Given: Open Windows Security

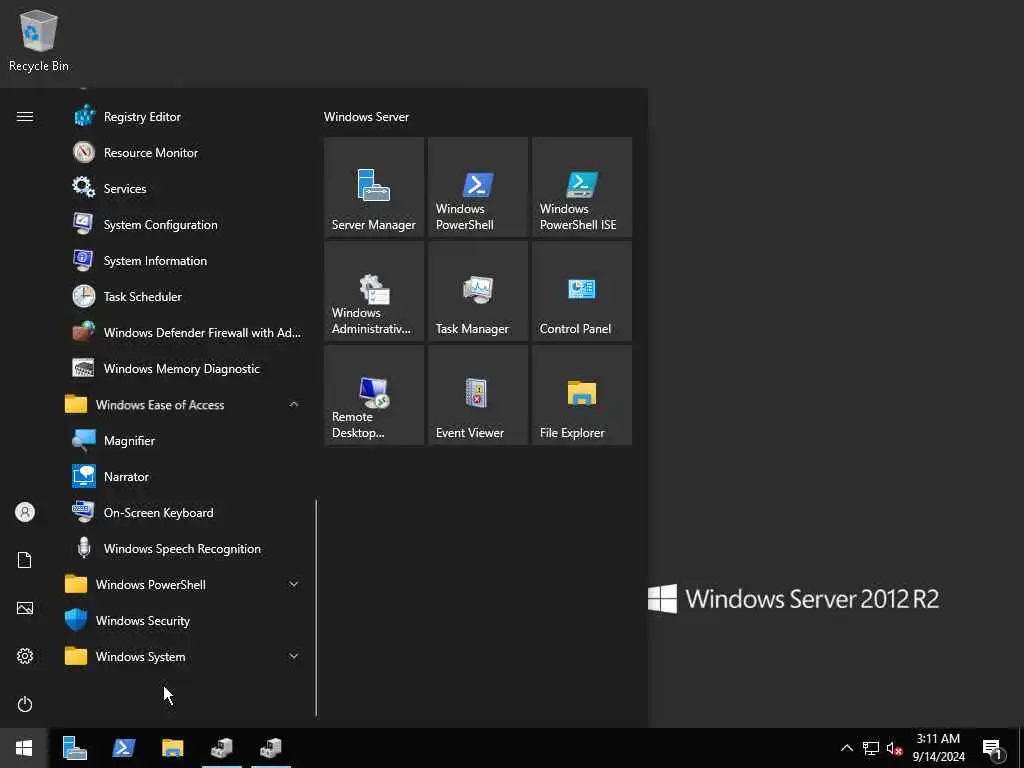Looking at the screenshot, I should pos(183,620).
